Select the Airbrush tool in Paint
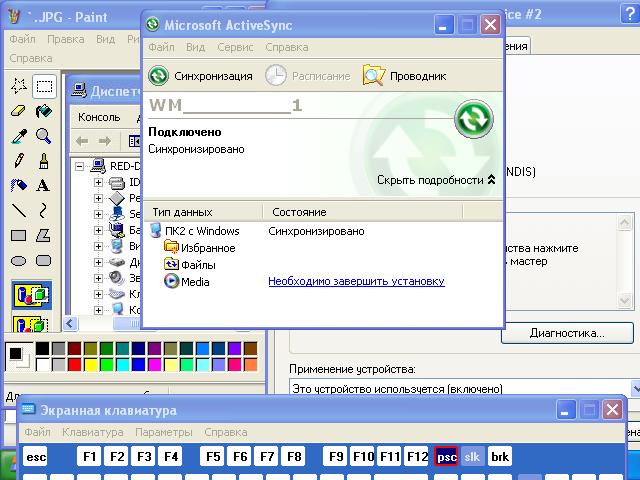640x480 pixels. 19,185
